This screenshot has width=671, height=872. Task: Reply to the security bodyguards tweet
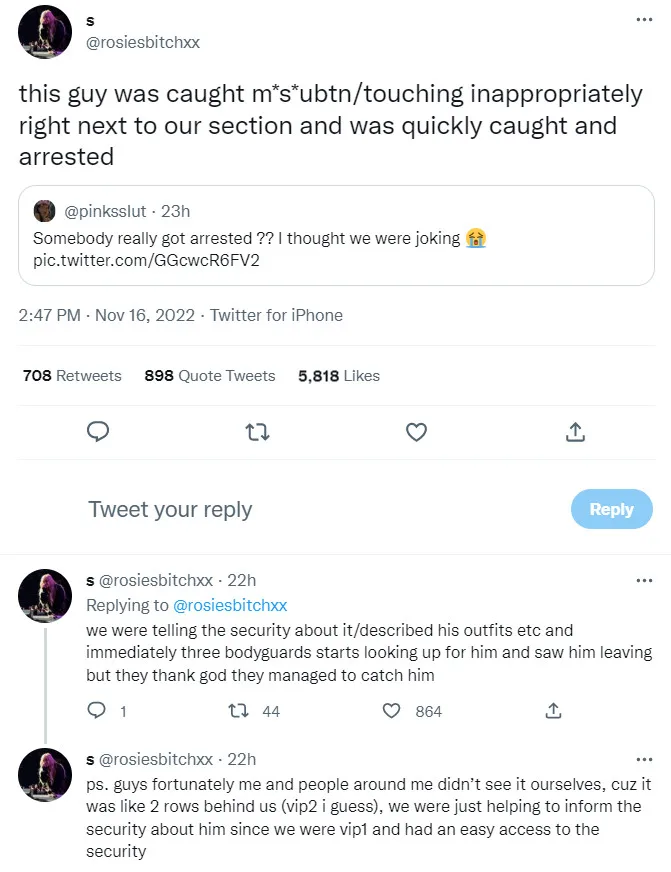point(98,711)
